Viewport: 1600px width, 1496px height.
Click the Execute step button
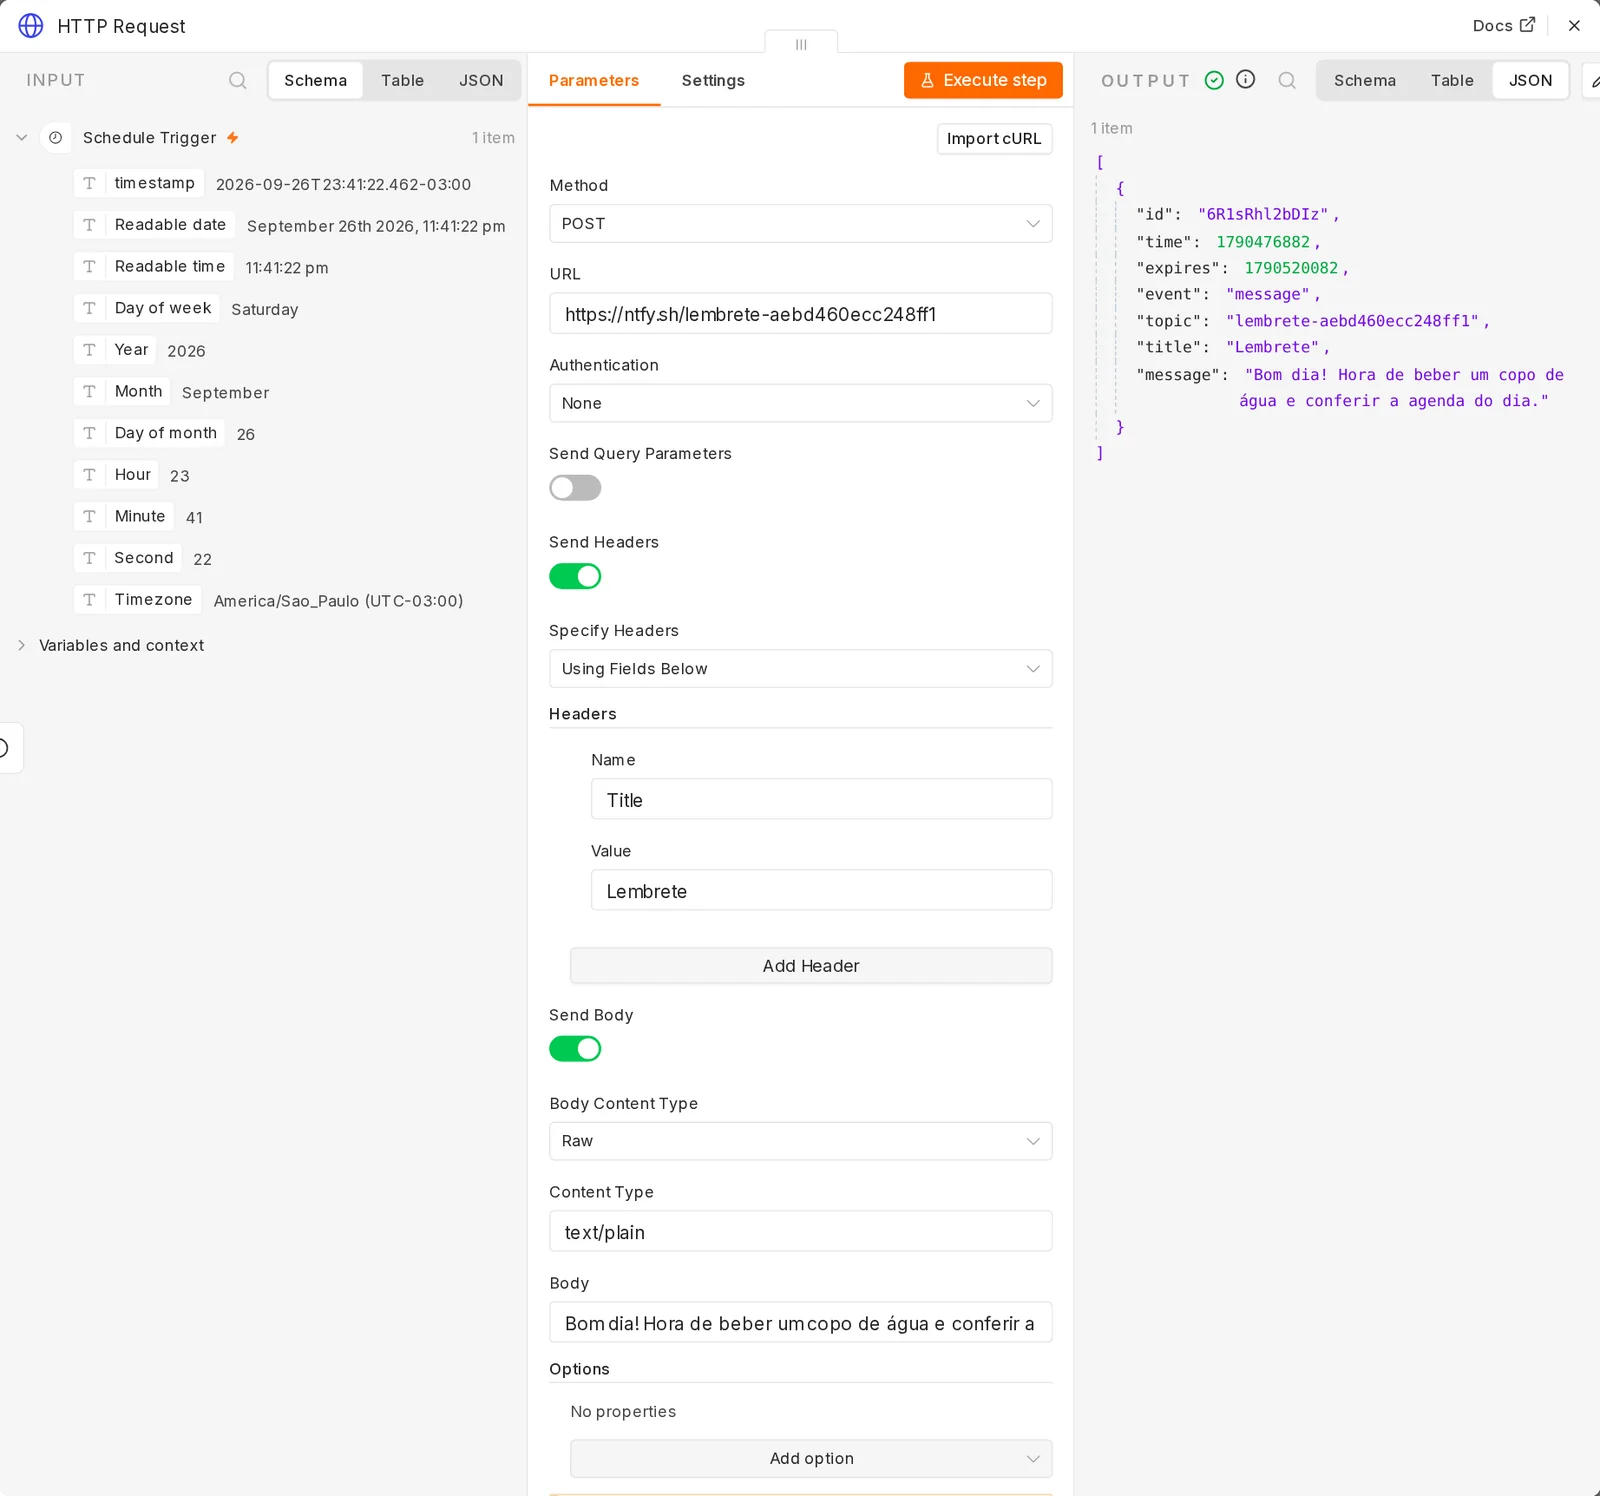(983, 80)
